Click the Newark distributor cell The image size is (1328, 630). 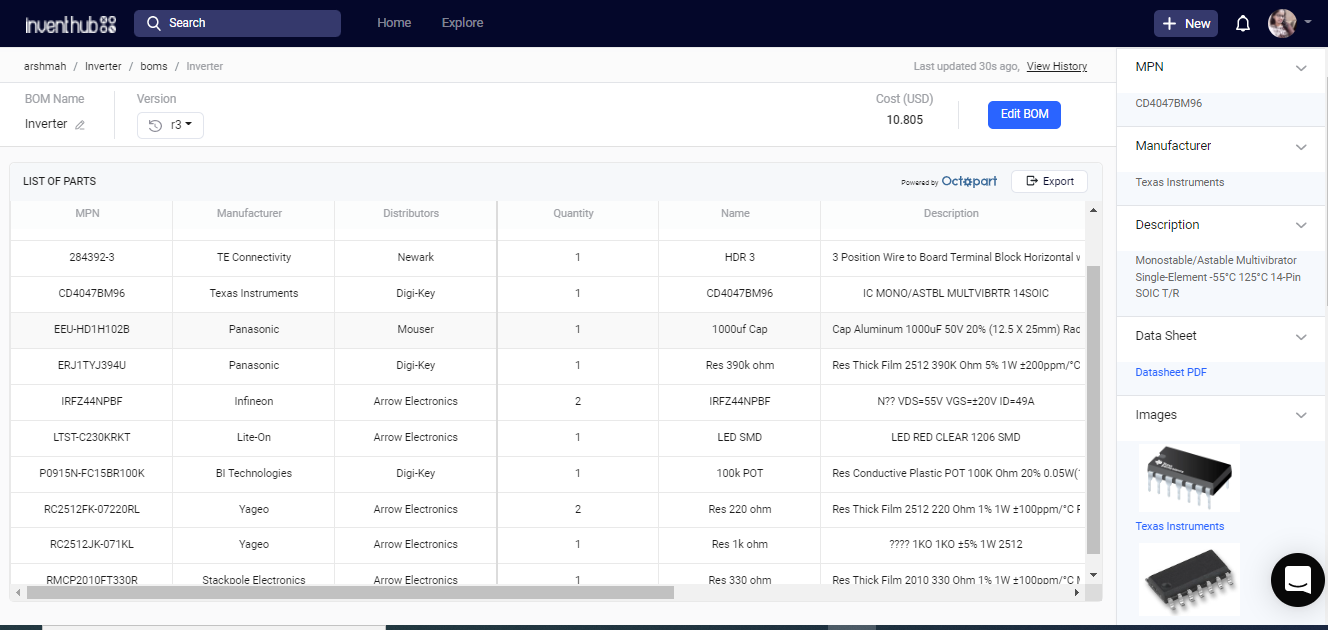click(x=416, y=258)
